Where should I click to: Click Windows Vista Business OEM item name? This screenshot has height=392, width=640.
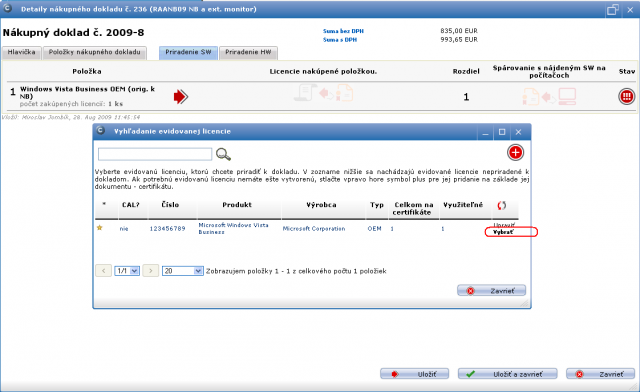click(87, 93)
